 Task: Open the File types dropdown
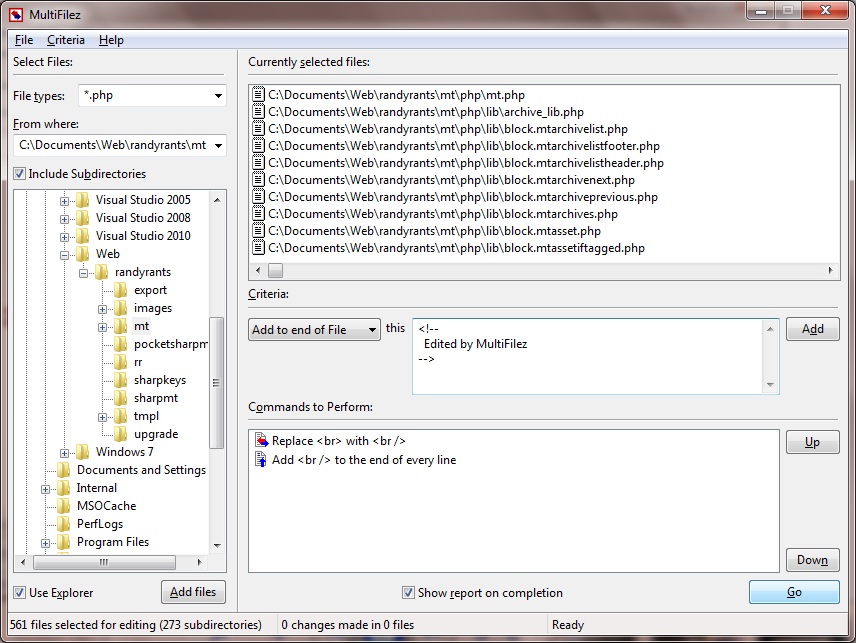pos(218,96)
